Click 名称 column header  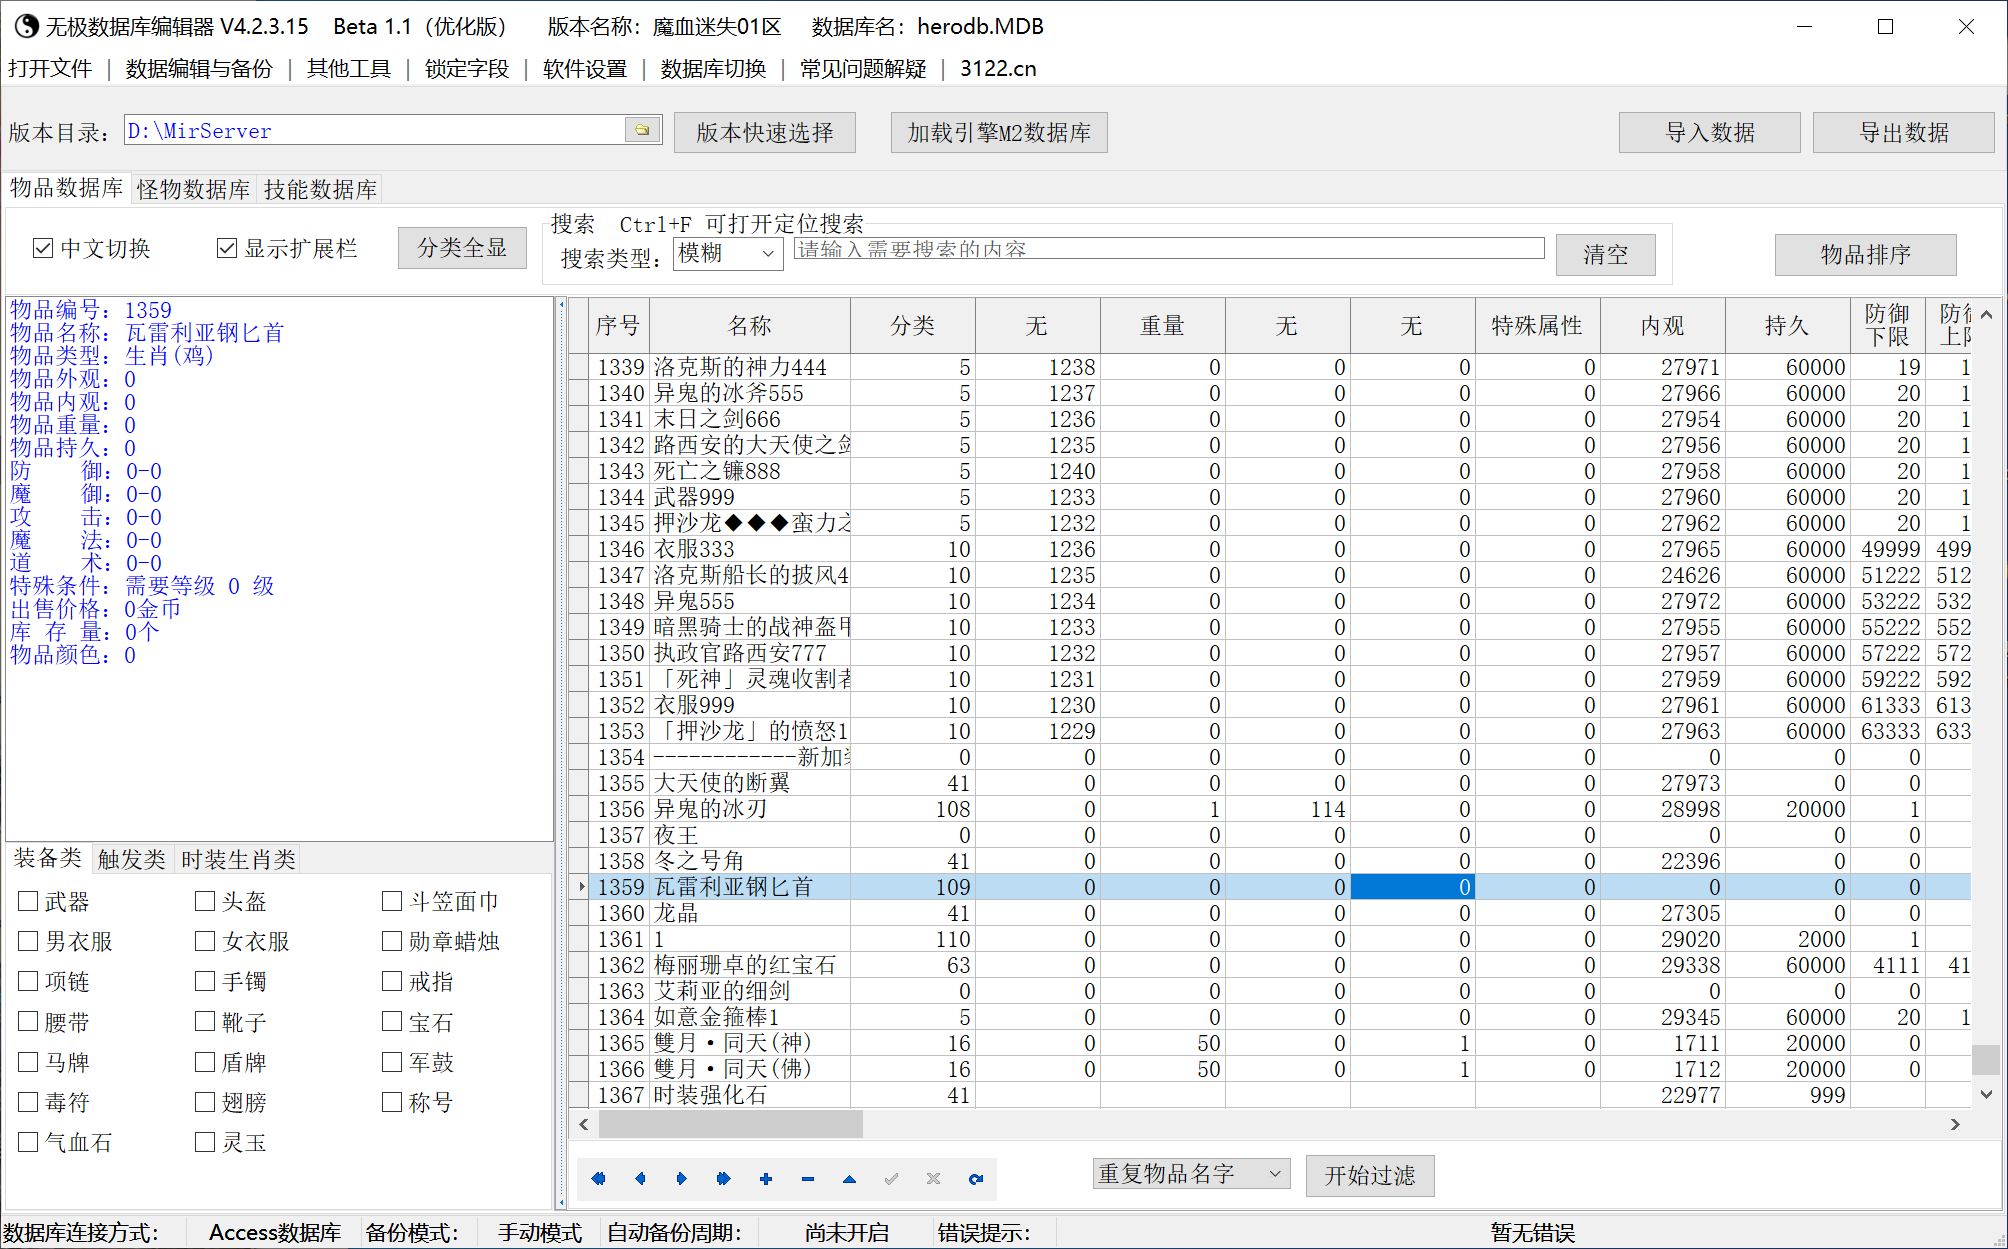[x=750, y=325]
